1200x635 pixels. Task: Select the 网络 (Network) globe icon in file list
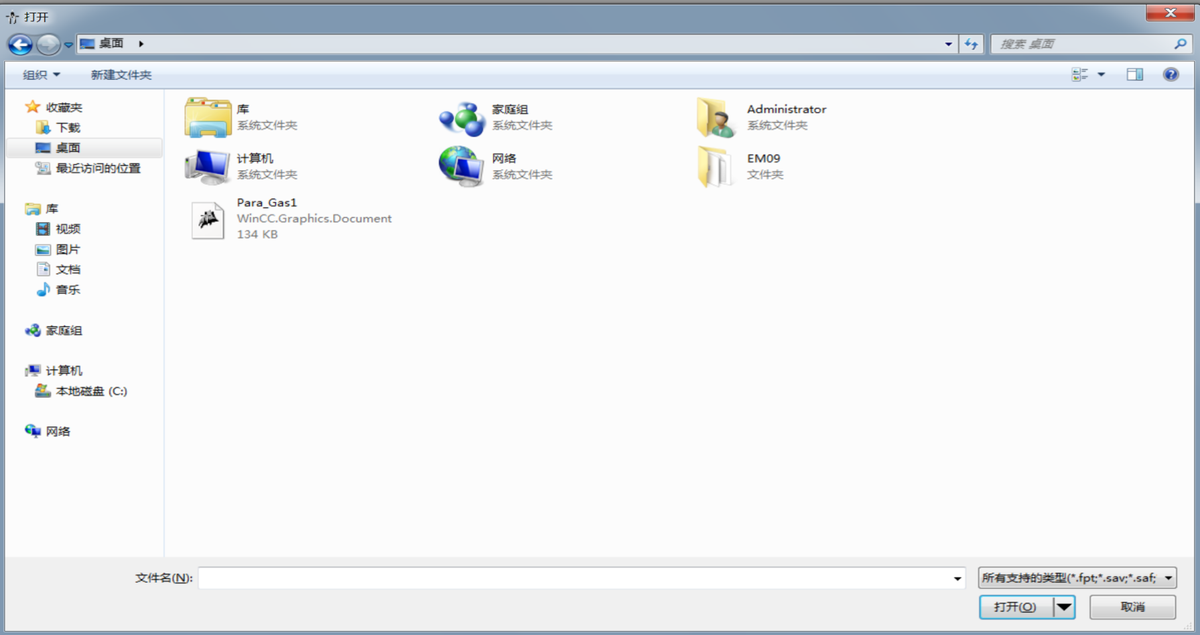point(461,166)
